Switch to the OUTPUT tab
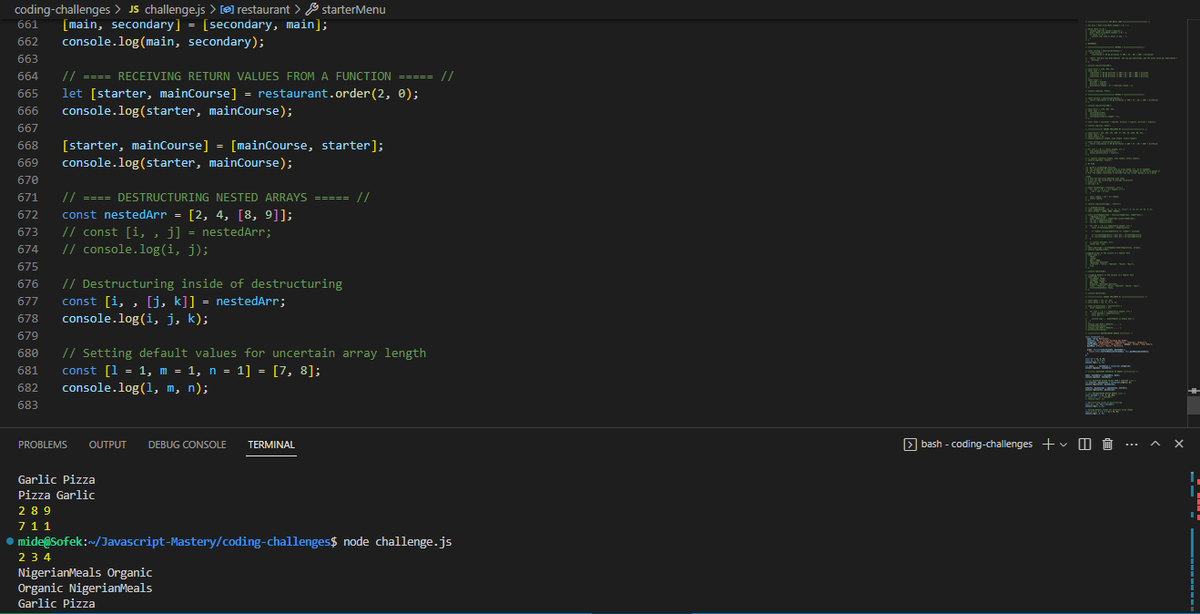 (108, 444)
